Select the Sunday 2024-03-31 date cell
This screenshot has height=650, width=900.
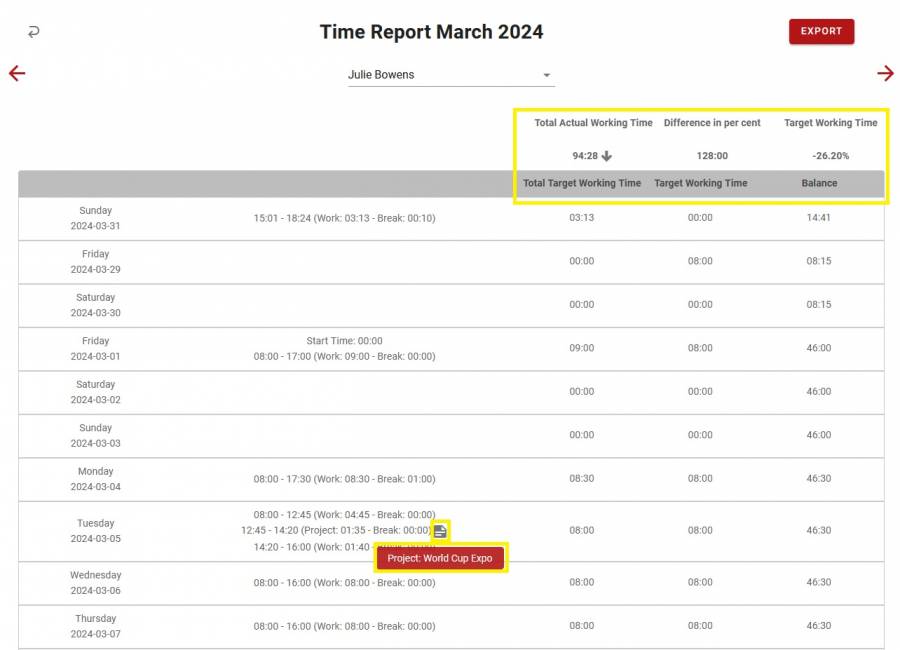(96, 218)
